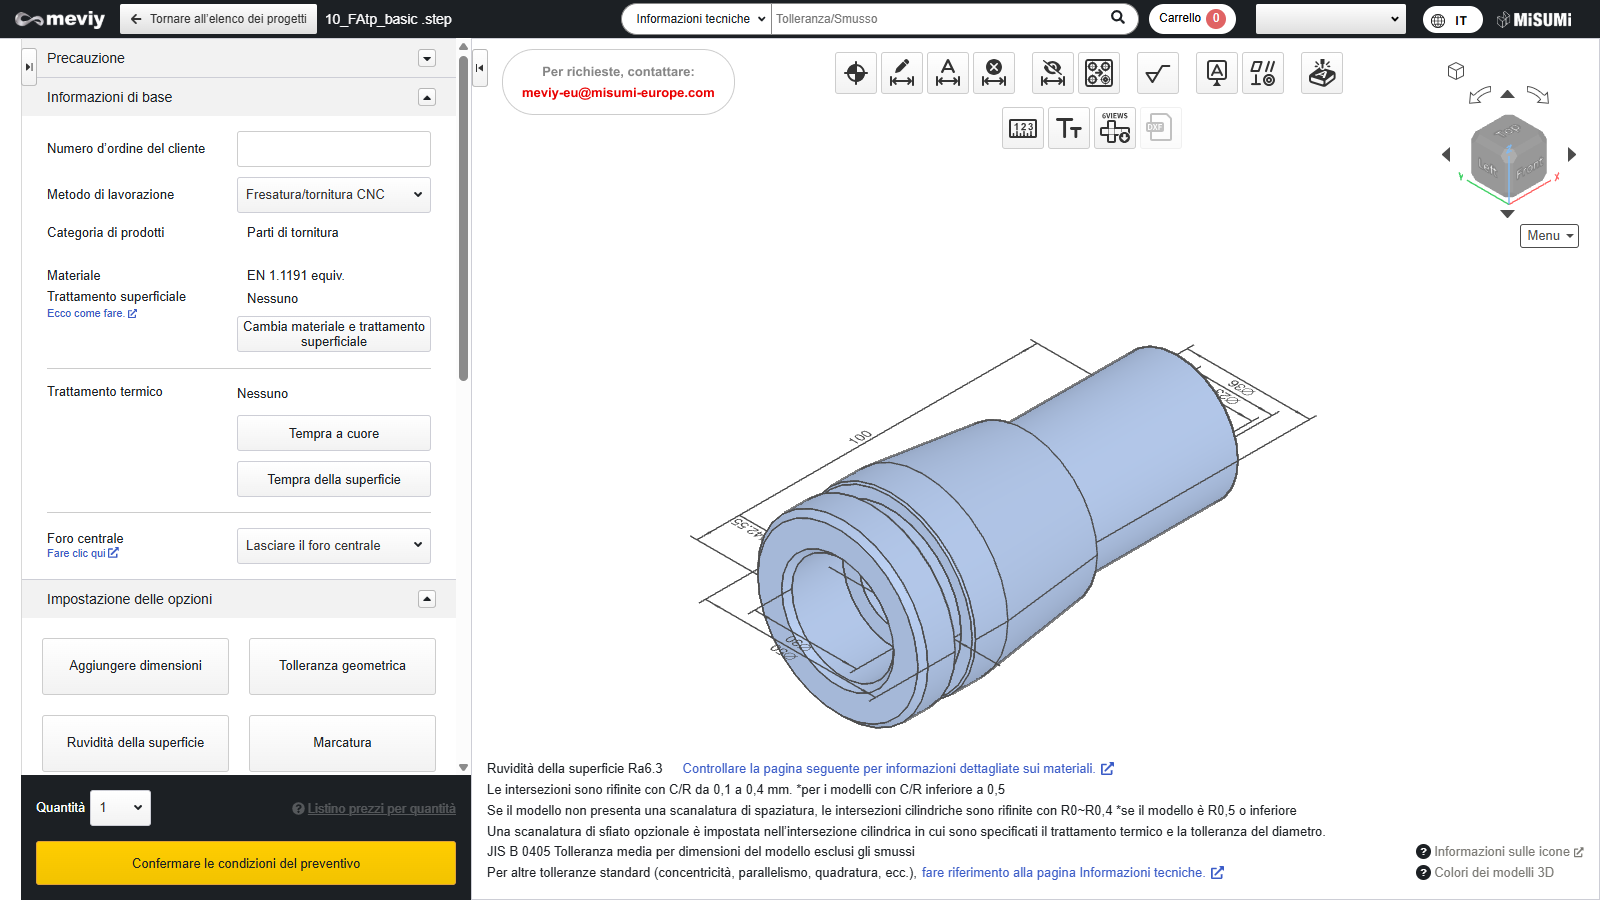Select the text size Tt tool
1600x900 pixels.
pyautogui.click(x=1068, y=128)
